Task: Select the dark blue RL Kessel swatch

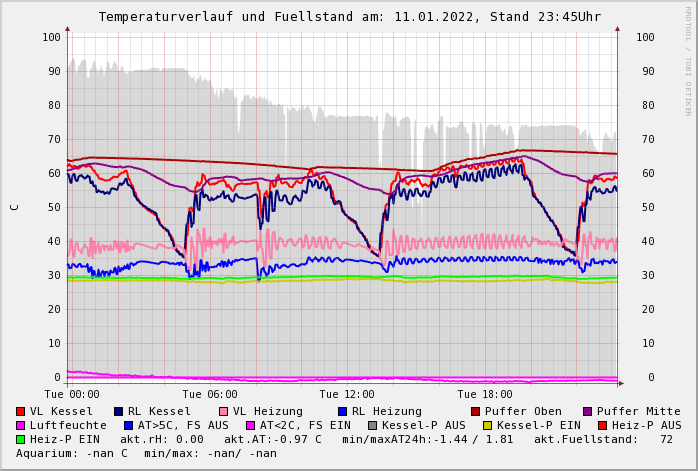Action: 119,411
